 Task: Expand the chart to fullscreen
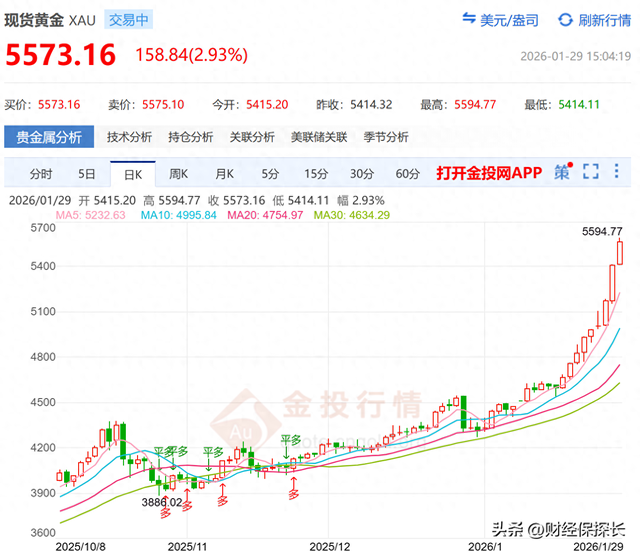tap(591, 171)
